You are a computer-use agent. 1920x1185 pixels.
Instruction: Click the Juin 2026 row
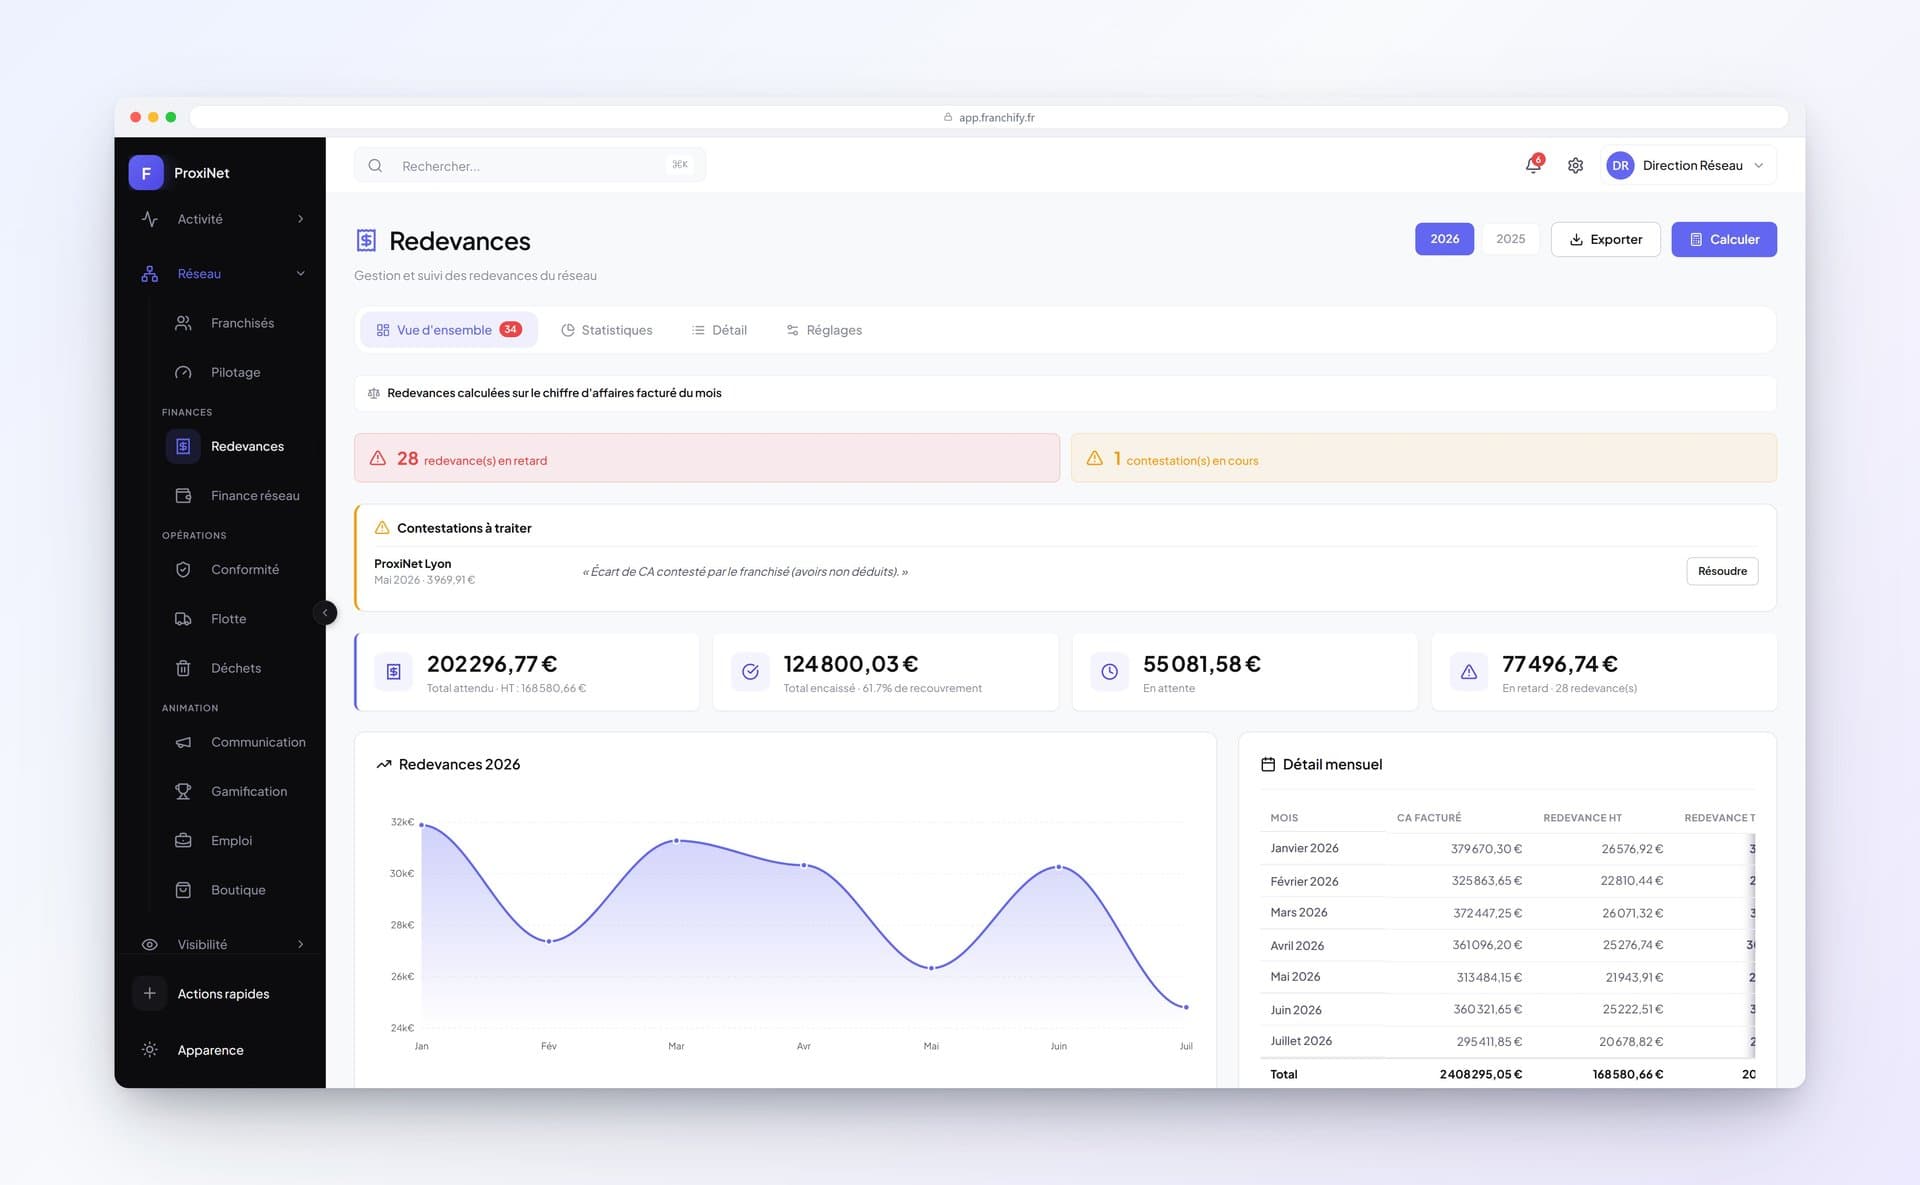tap(1507, 1009)
